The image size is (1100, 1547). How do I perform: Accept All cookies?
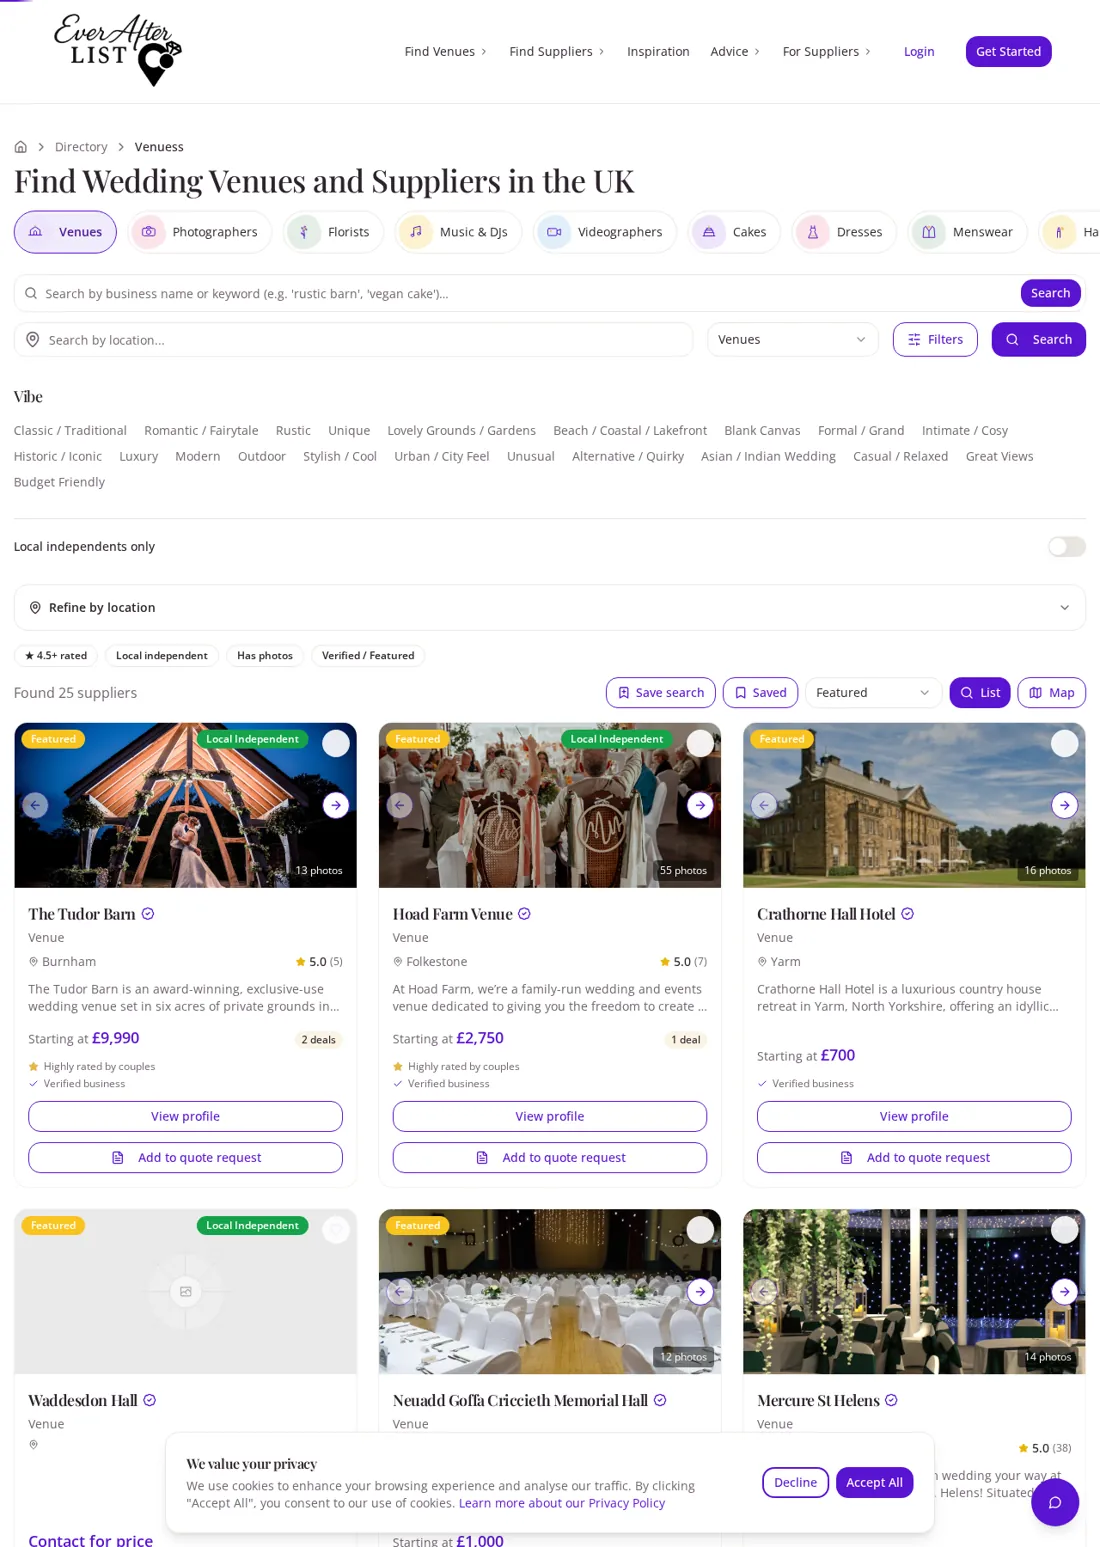click(x=874, y=1482)
